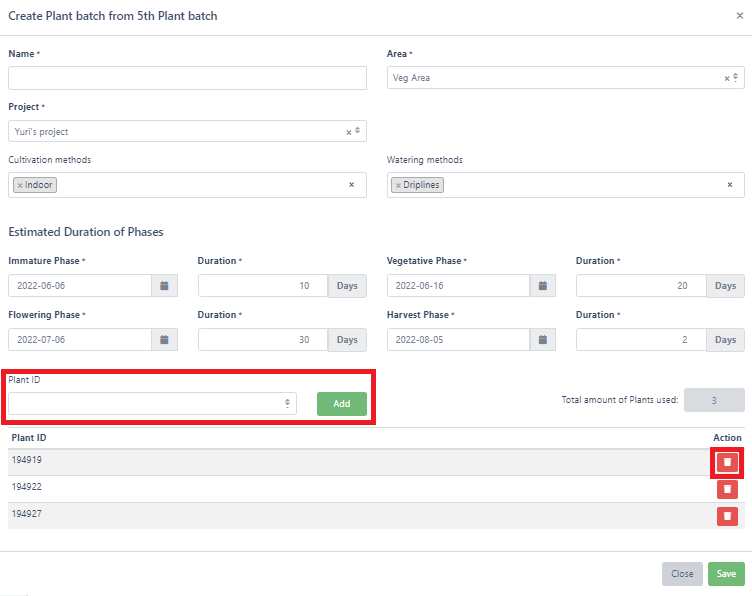Open the Harvest Phase date picker icon
The width and height of the screenshot is (752, 596).
pyautogui.click(x=542, y=340)
